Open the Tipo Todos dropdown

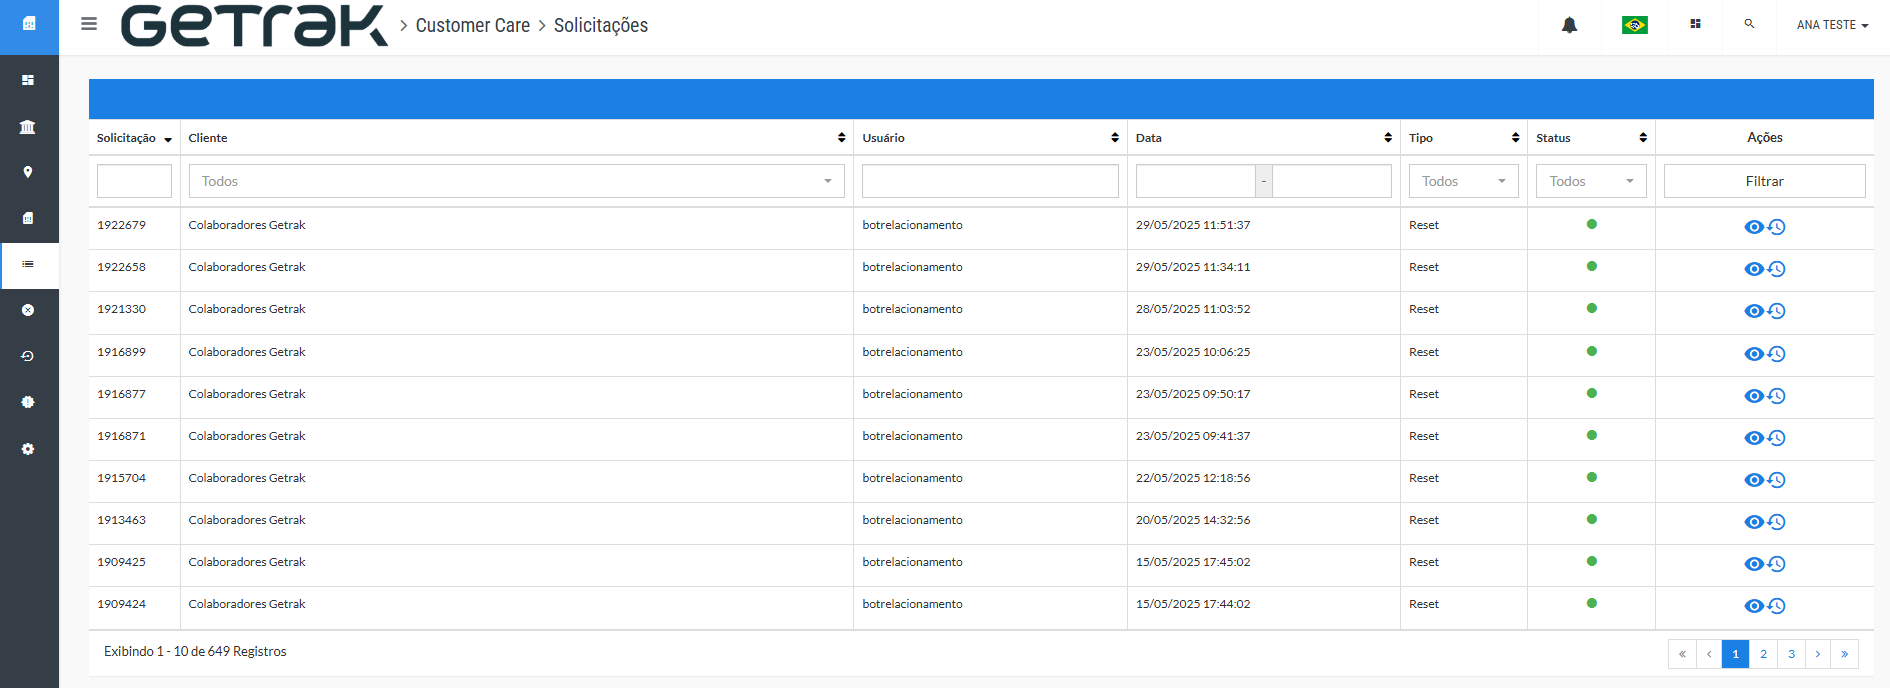click(x=1464, y=181)
